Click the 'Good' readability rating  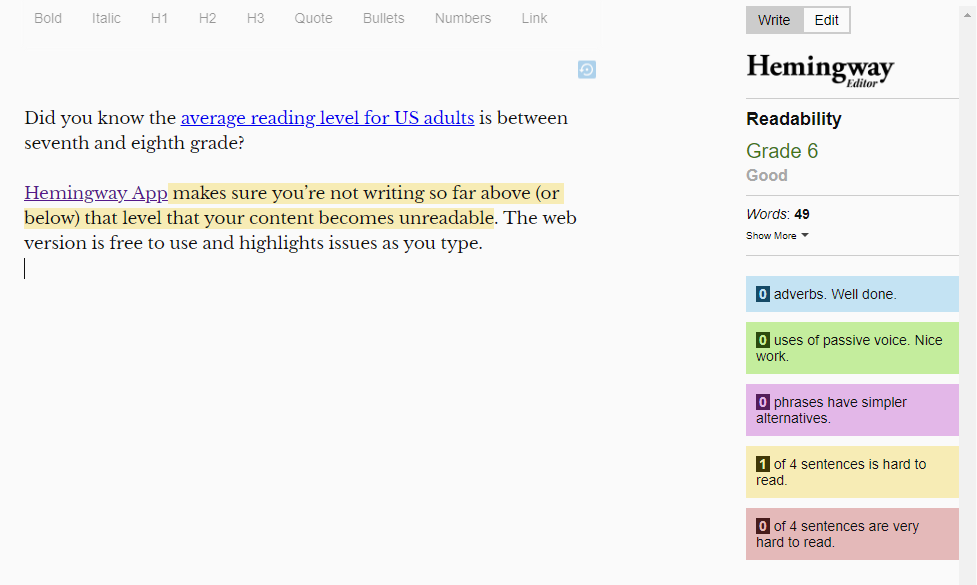(767, 176)
